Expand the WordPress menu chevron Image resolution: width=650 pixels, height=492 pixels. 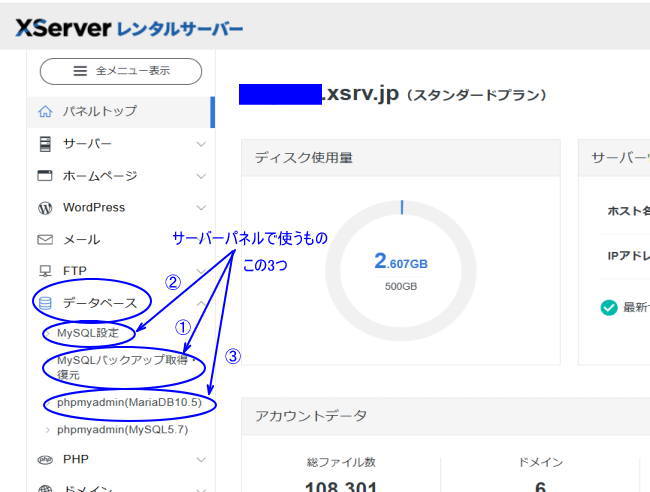201,208
